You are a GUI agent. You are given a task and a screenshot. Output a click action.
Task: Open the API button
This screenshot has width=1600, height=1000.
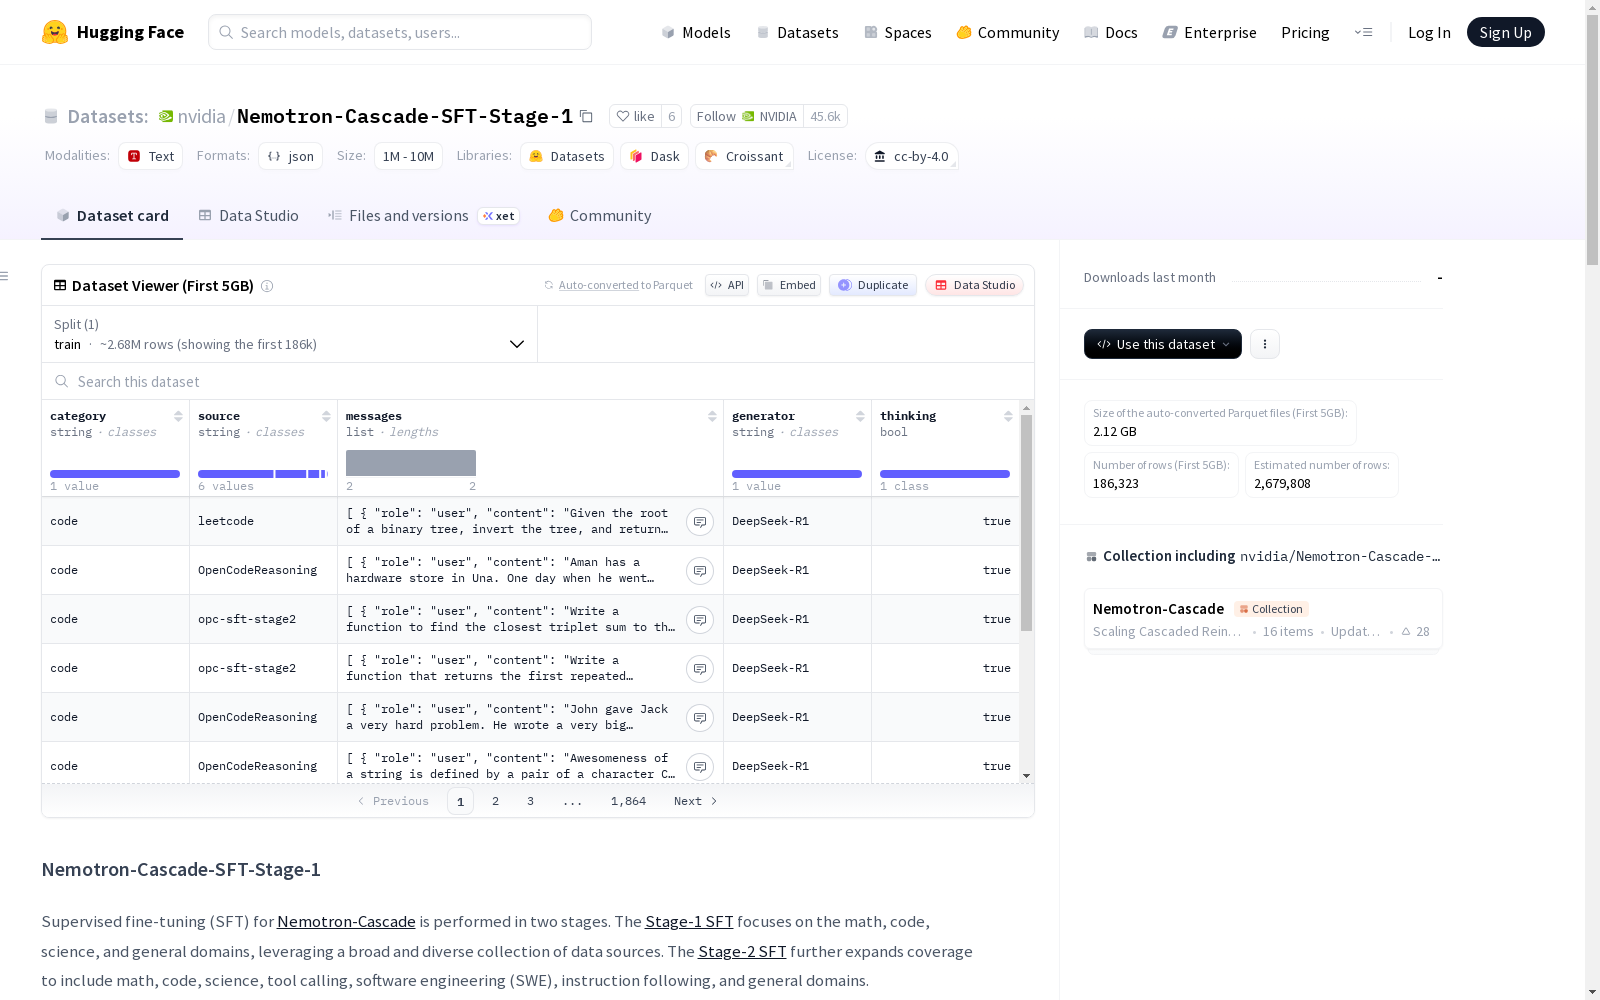[x=727, y=285]
